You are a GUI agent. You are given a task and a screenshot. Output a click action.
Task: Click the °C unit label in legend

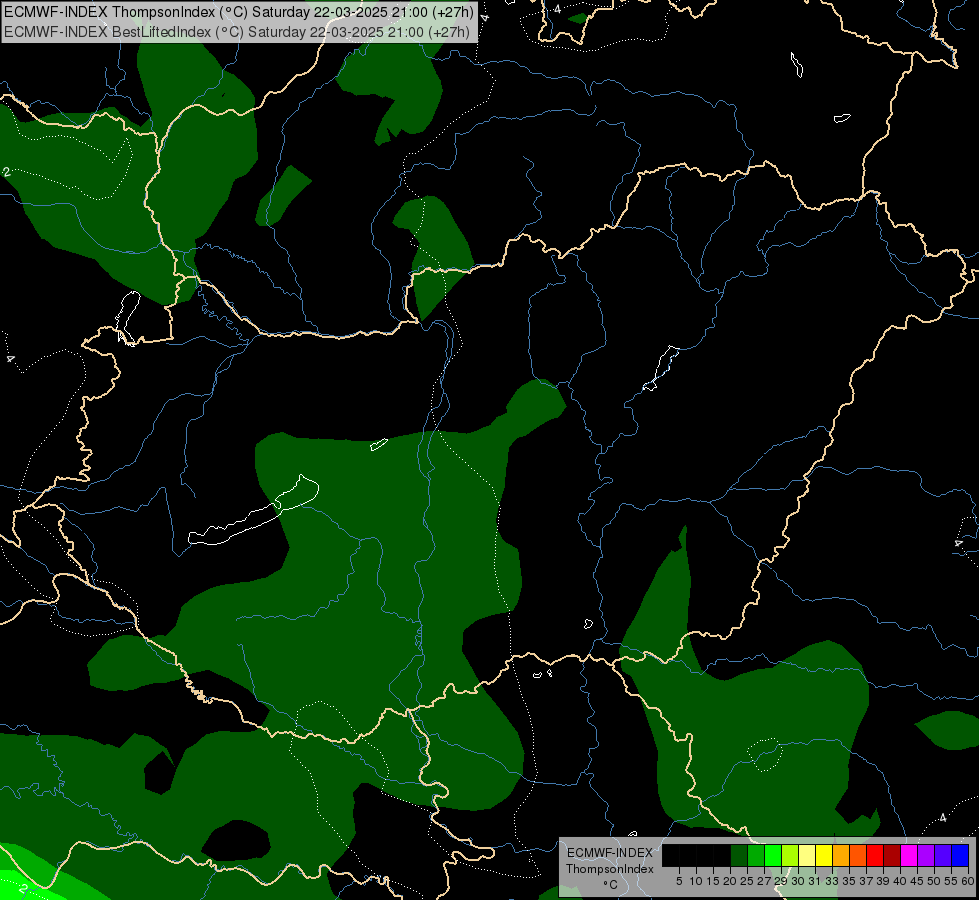(x=610, y=885)
